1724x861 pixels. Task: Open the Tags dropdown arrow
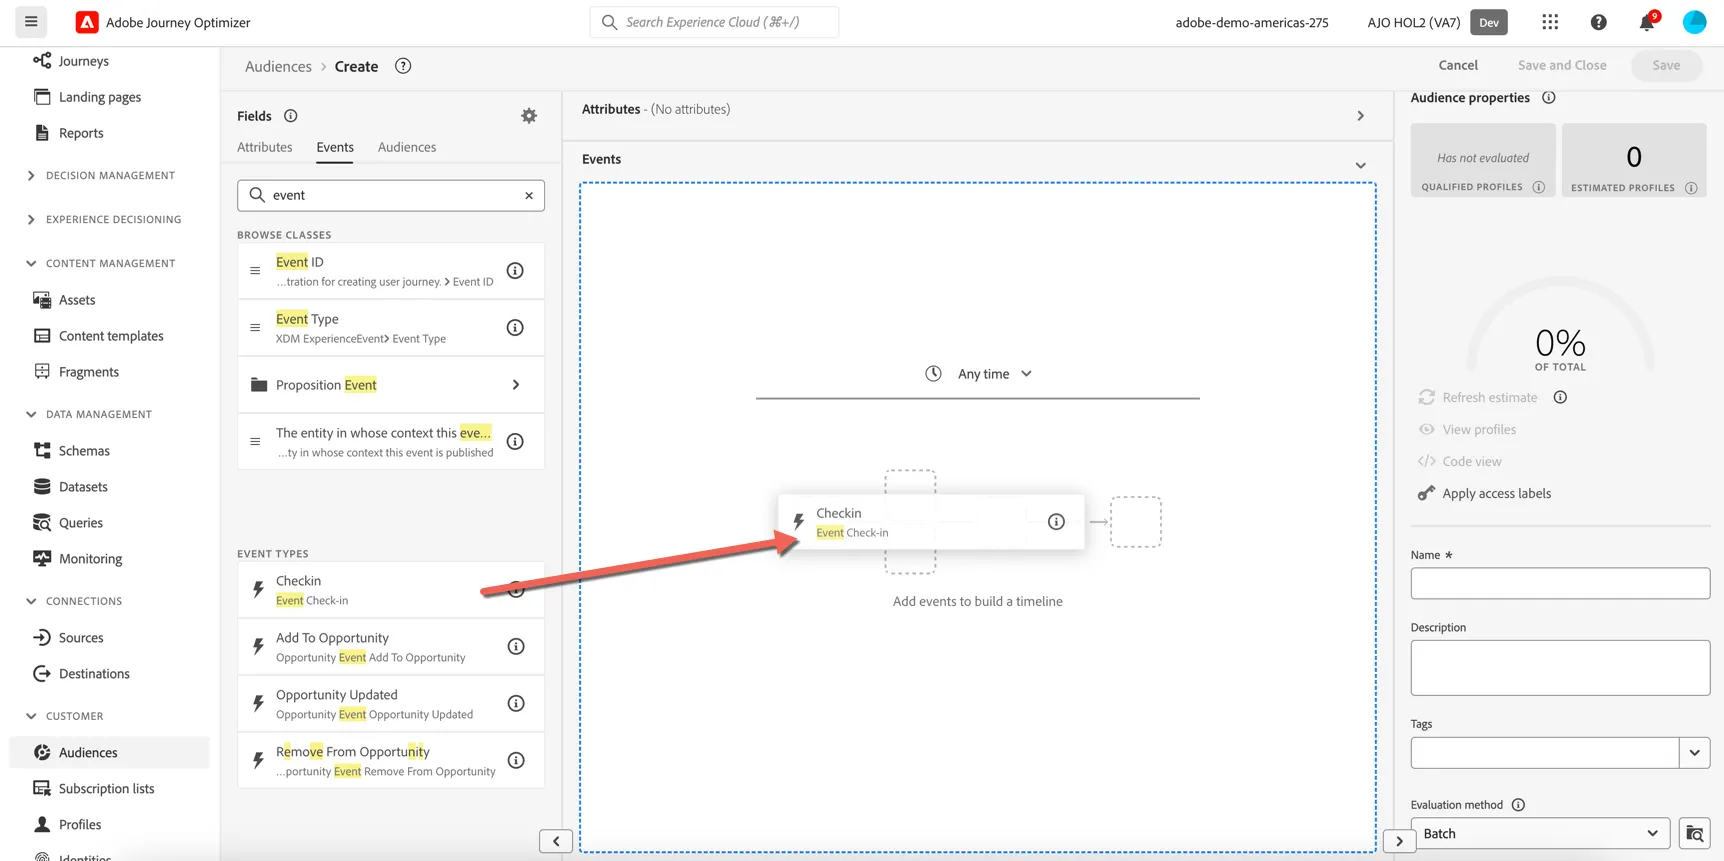tap(1695, 753)
